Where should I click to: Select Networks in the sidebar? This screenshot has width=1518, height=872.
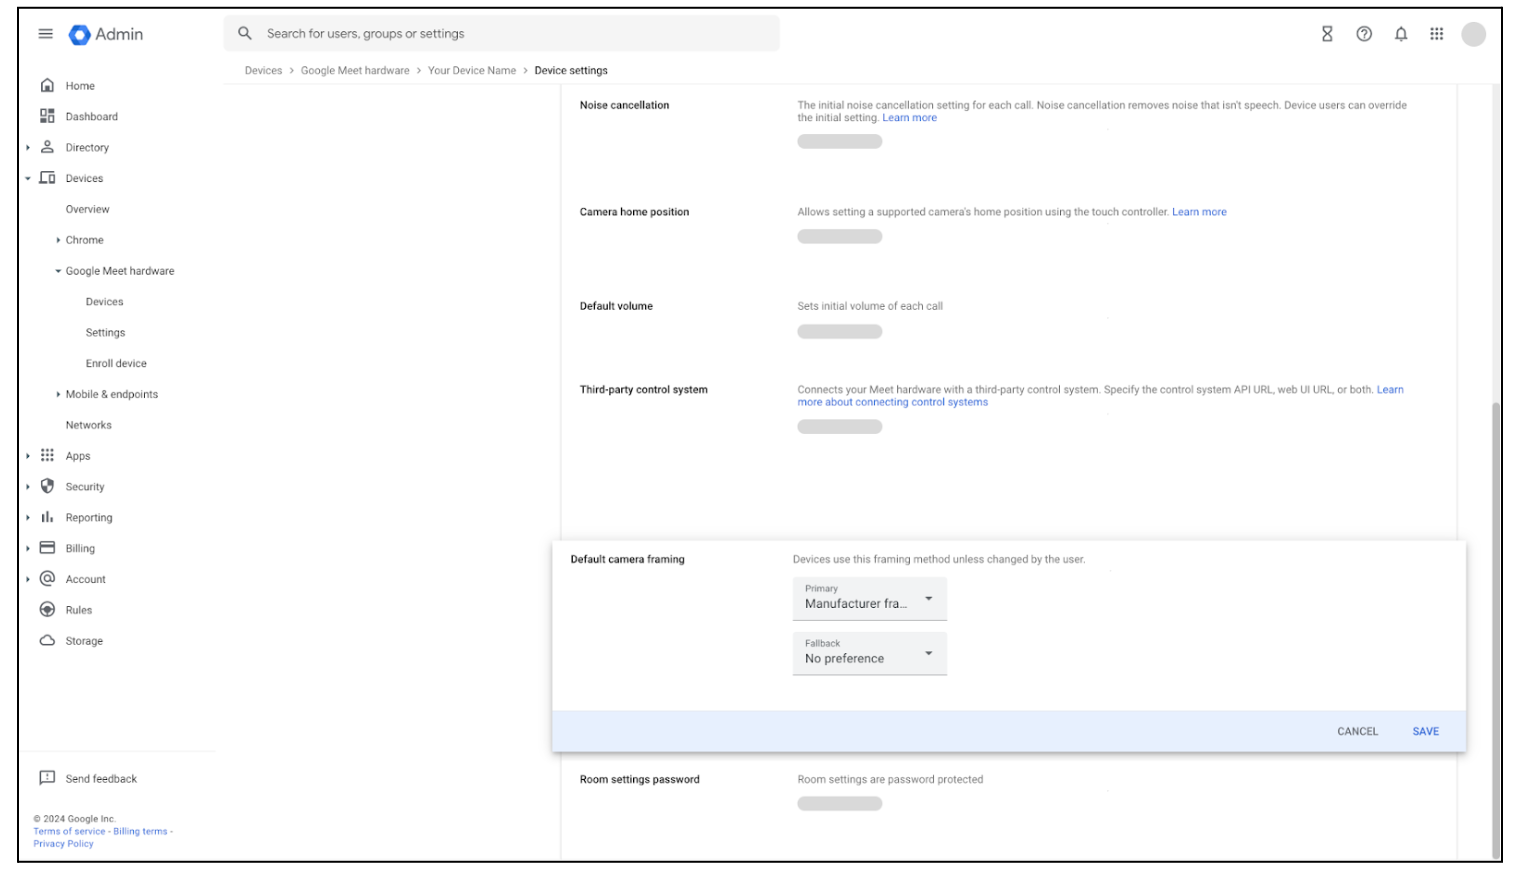click(89, 425)
